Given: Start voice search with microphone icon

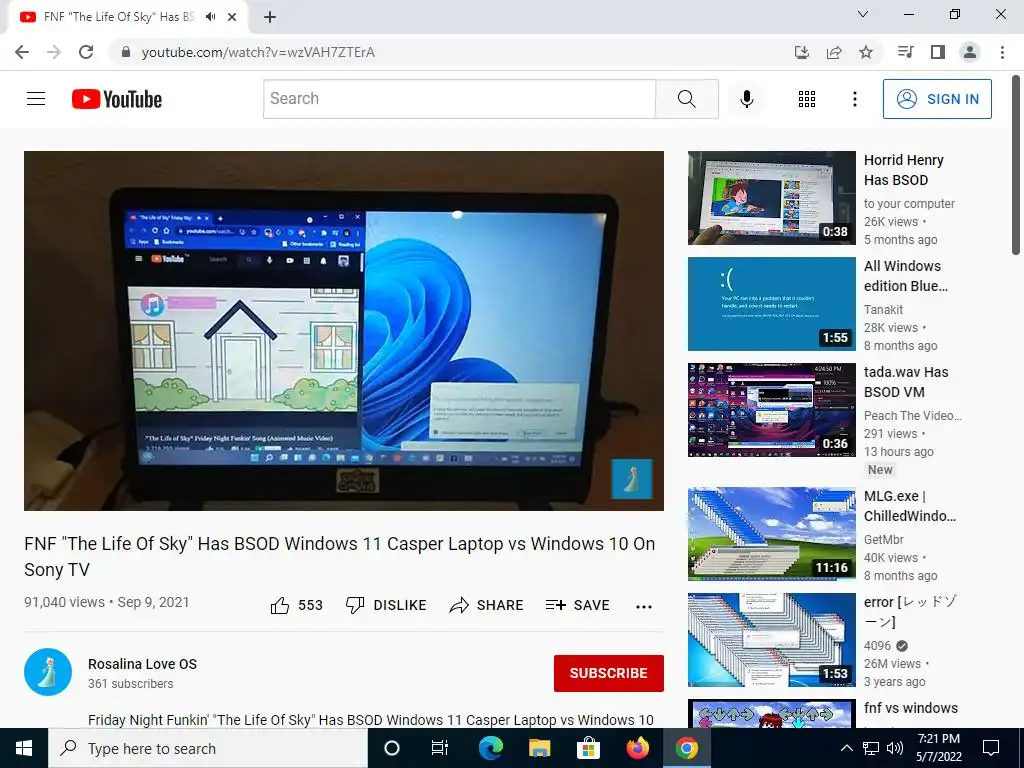Looking at the screenshot, I should (746, 99).
